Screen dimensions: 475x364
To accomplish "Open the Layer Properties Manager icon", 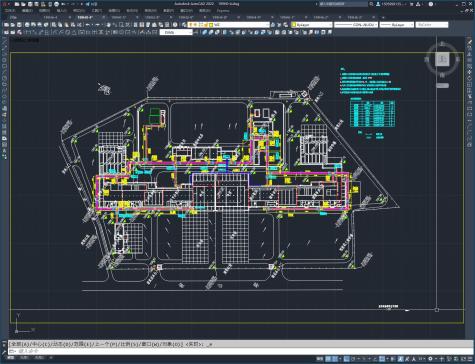I will tap(184, 25).
